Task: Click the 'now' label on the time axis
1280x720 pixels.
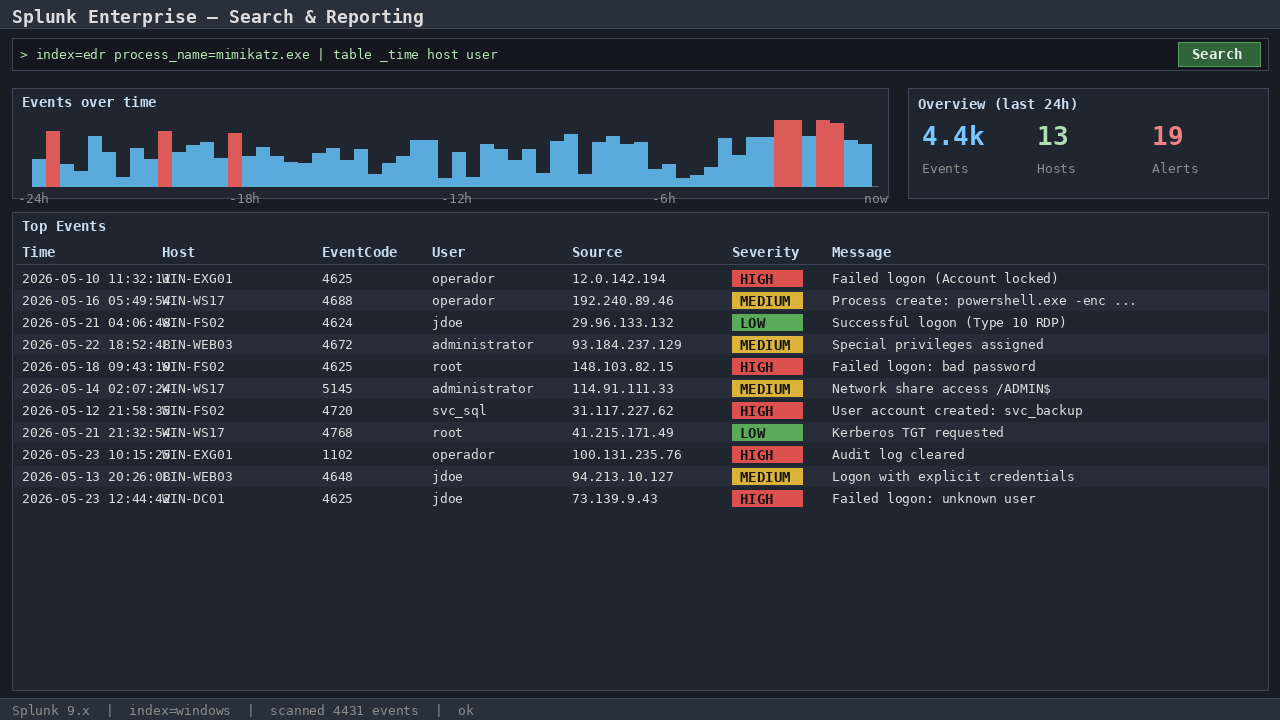Action: (876, 199)
